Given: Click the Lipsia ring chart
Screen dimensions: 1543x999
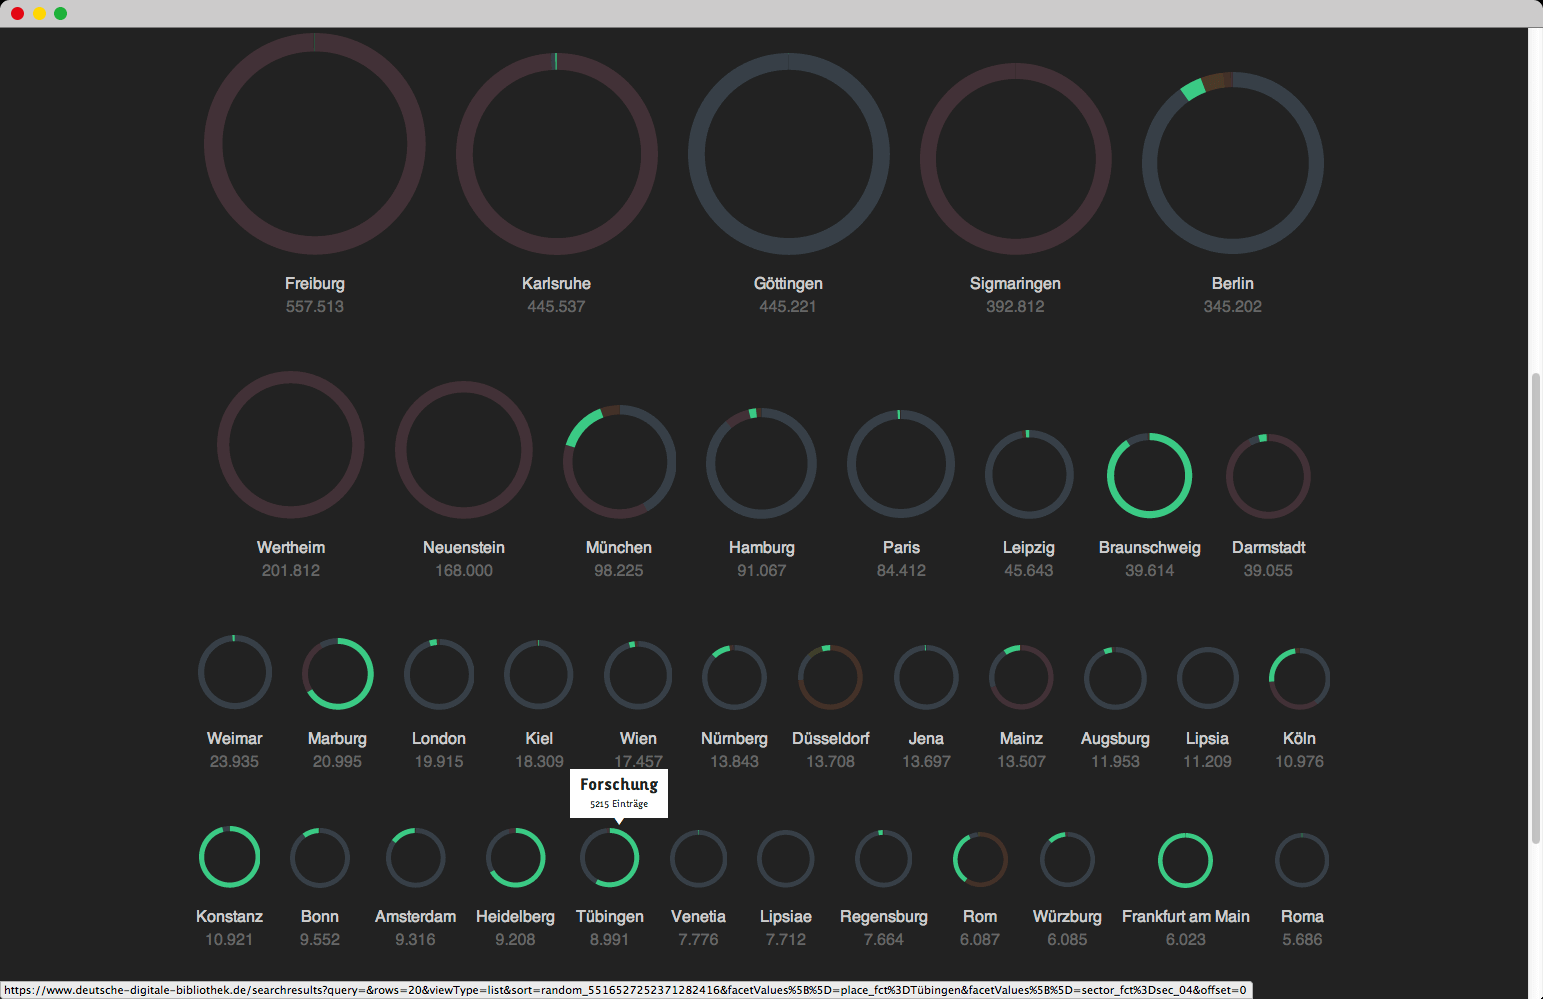Looking at the screenshot, I should [1208, 678].
